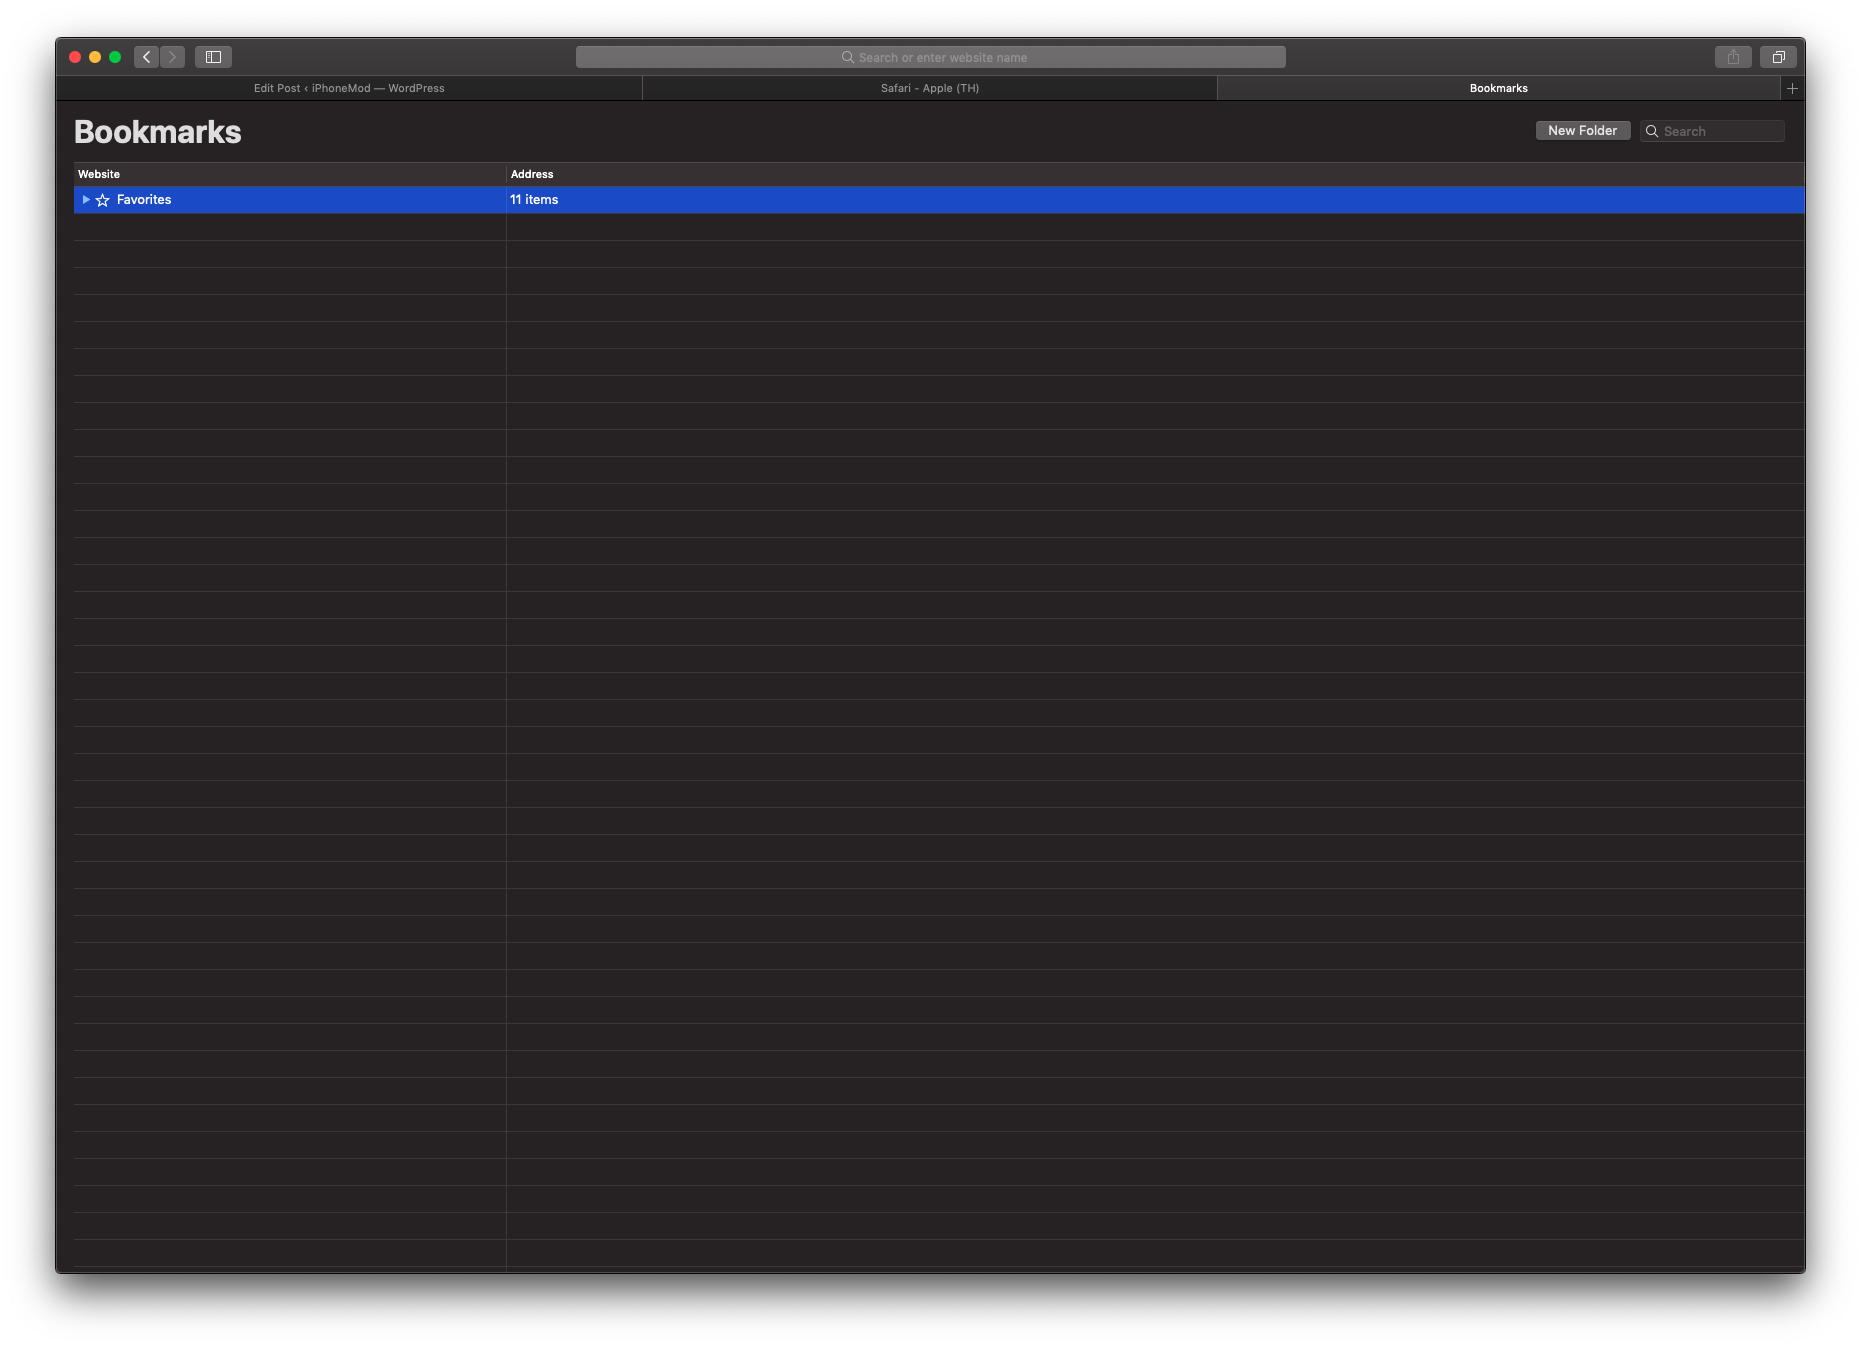Click the New Folder button
The image size is (1861, 1347).
click(1582, 130)
